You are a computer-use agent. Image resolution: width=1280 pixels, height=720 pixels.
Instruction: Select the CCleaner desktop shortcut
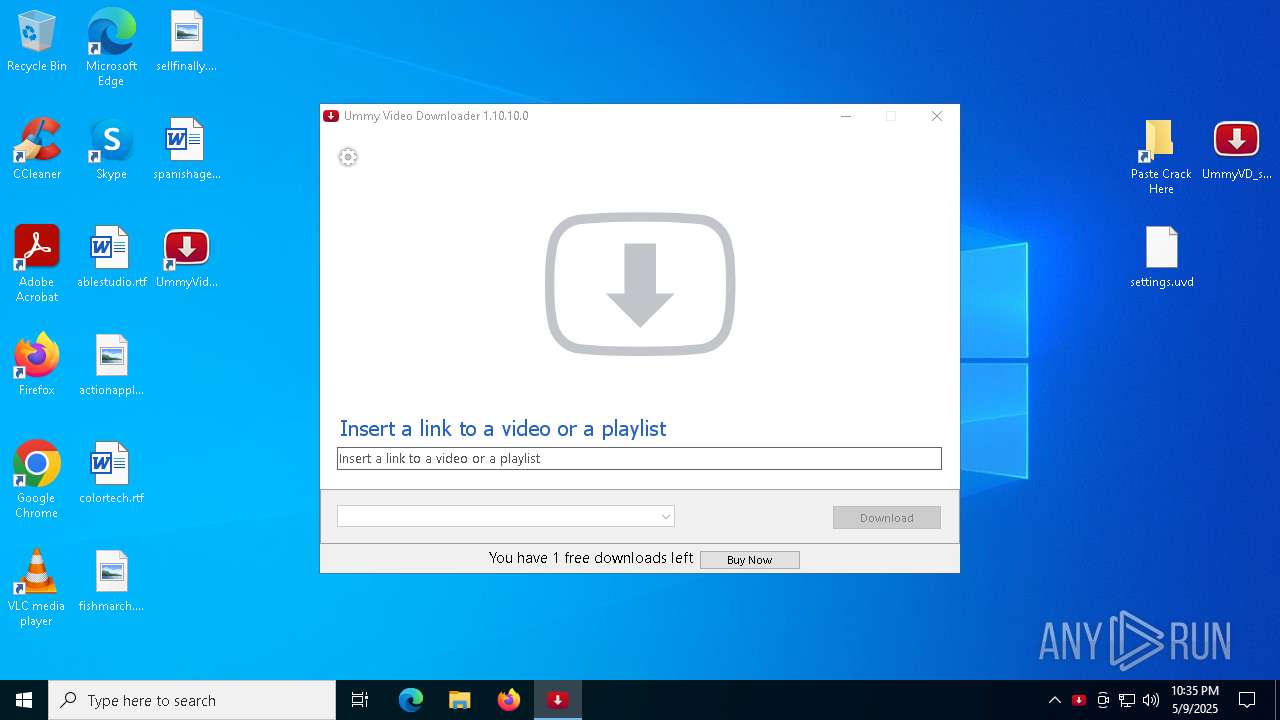coord(37,150)
